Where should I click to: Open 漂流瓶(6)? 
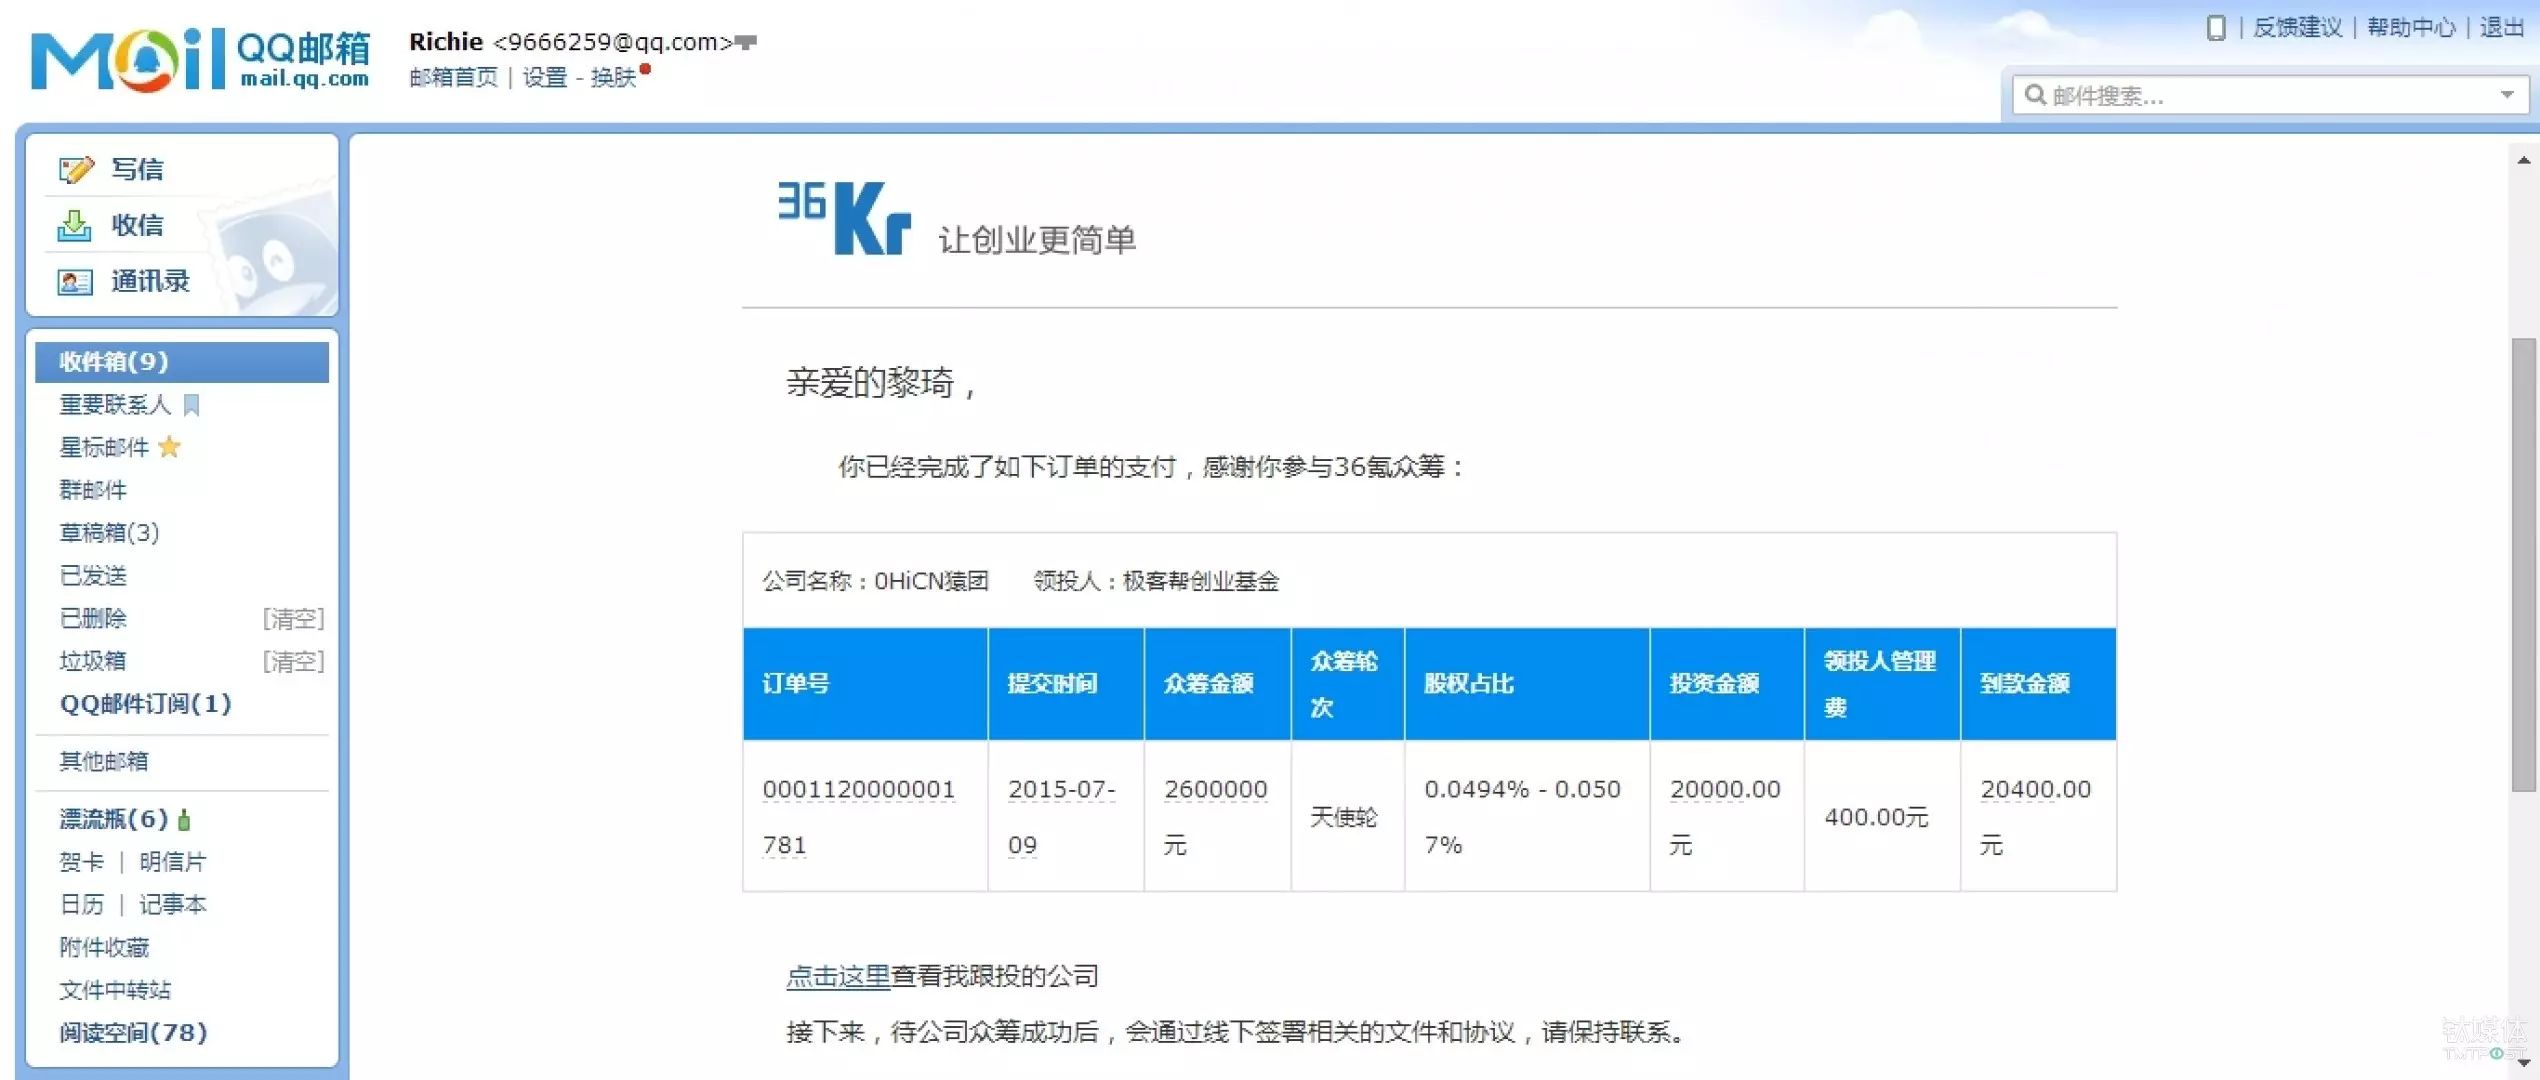(114, 820)
